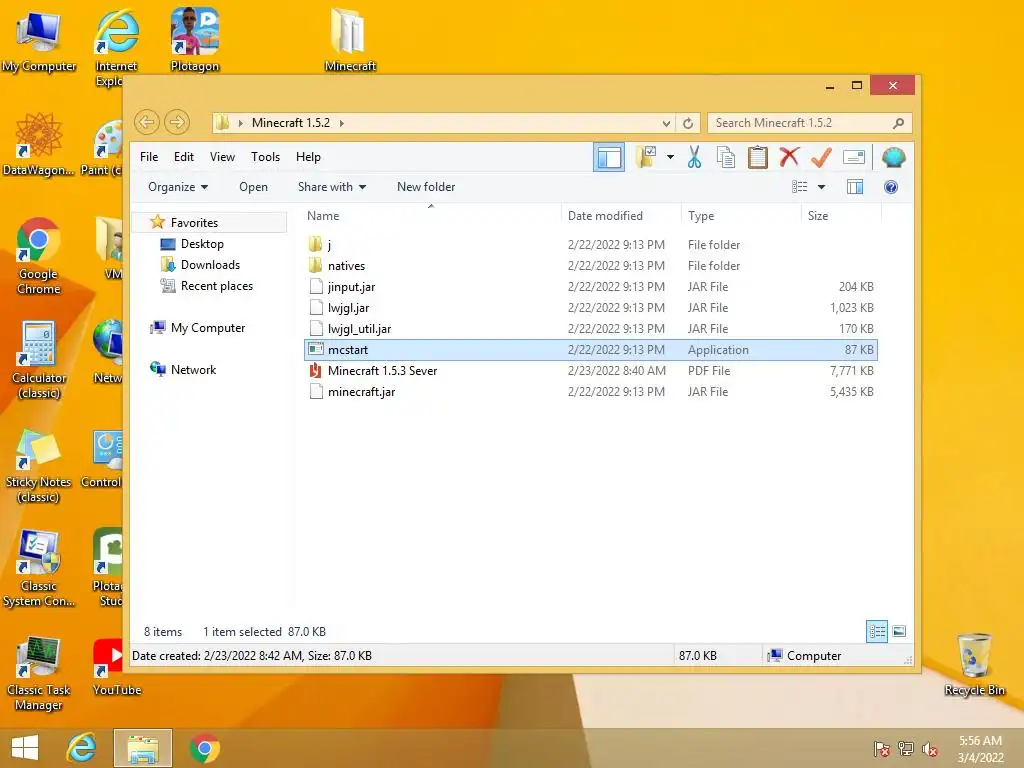Click the muted volume tray icon
This screenshot has height=768, width=1024.
coord(931,749)
